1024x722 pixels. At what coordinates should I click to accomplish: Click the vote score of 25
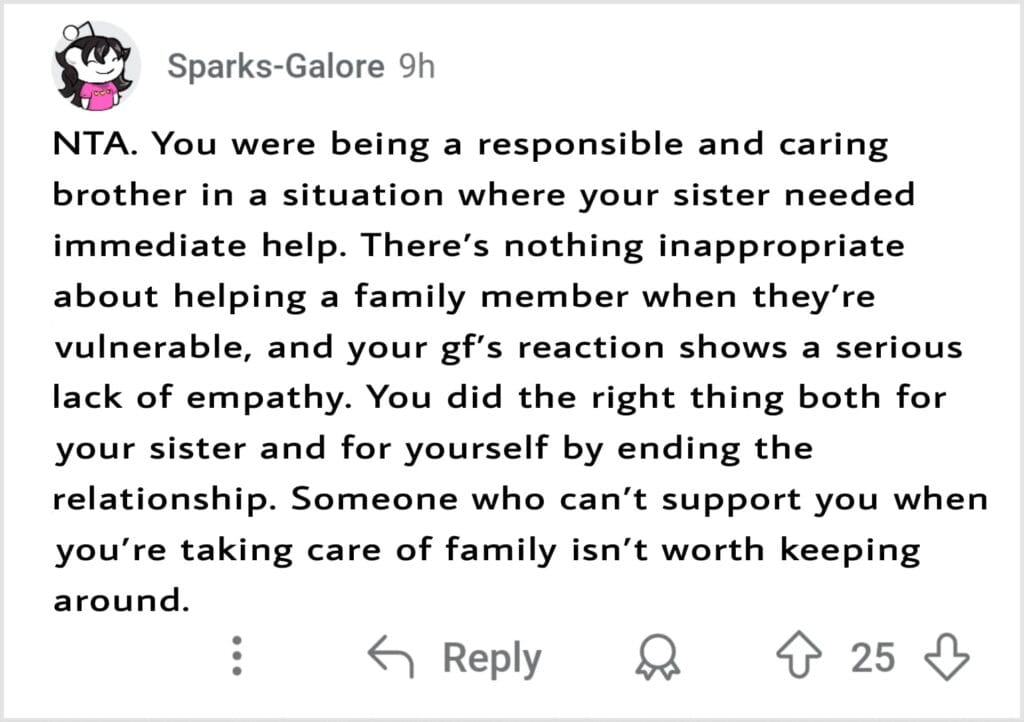pos(872,657)
